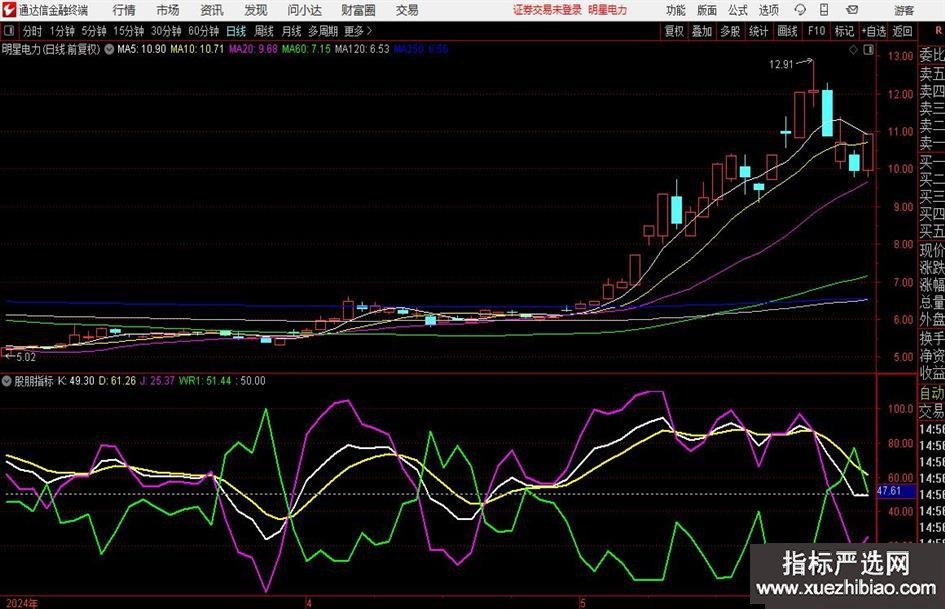
Task: Click the 游客 guest account label
Action: coord(904,10)
